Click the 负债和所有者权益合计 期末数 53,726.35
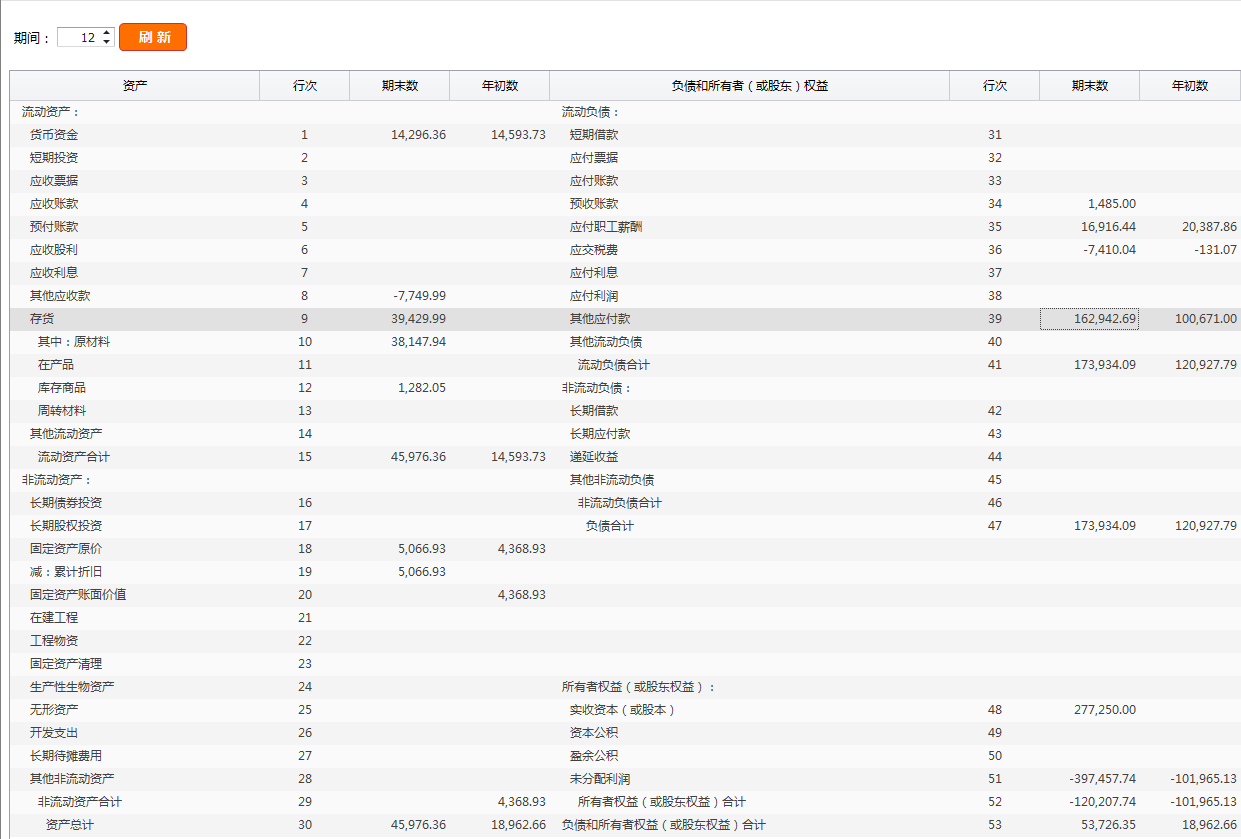 pos(1102,825)
